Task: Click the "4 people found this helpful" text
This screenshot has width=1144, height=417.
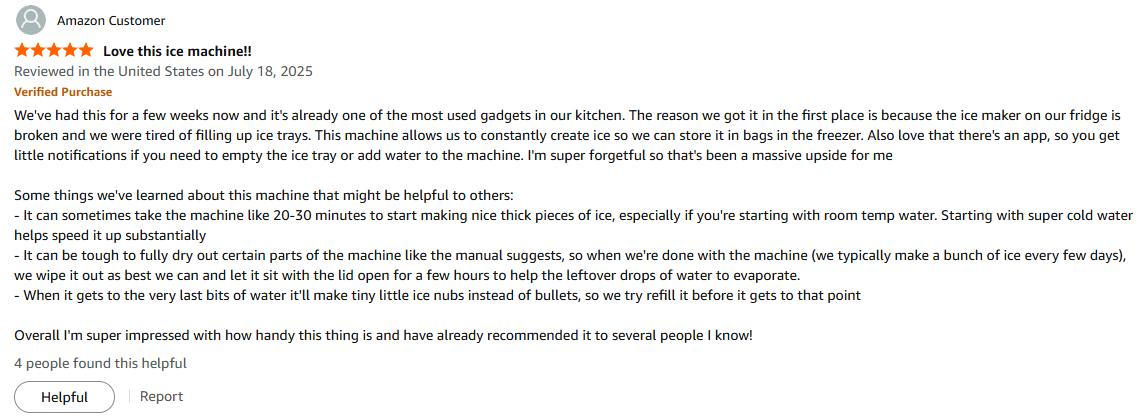Action: (x=100, y=364)
